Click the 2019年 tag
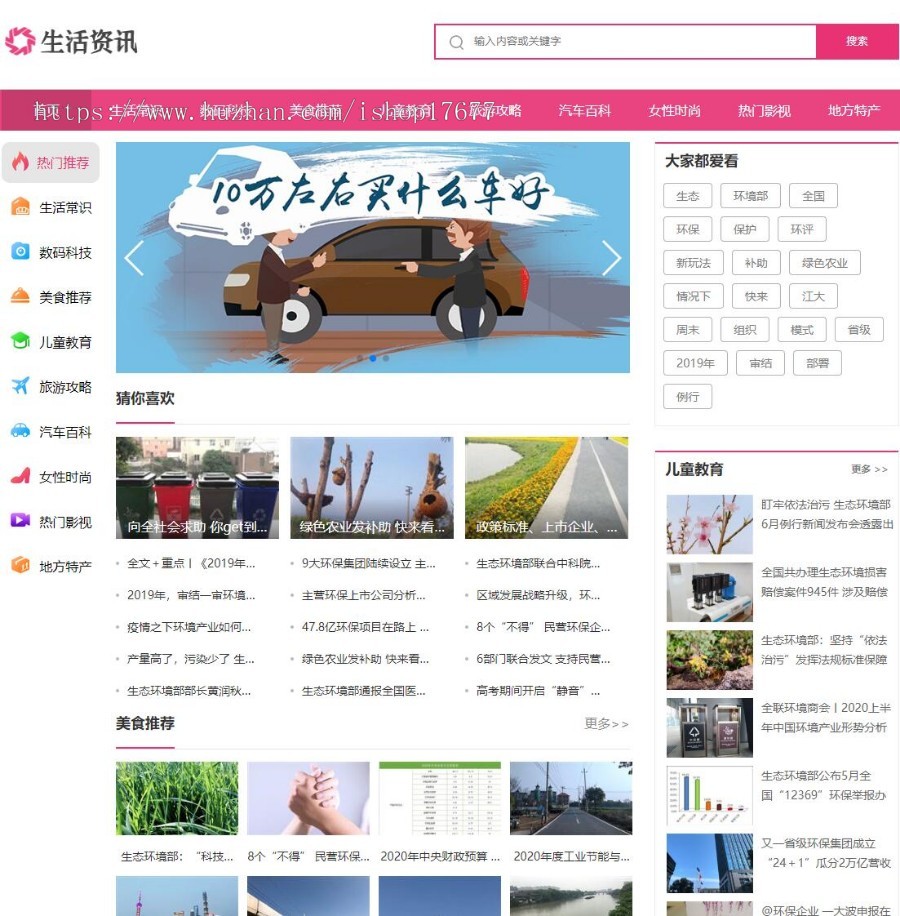The height and width of the screenshot is (916, 900). coord(695,363)
